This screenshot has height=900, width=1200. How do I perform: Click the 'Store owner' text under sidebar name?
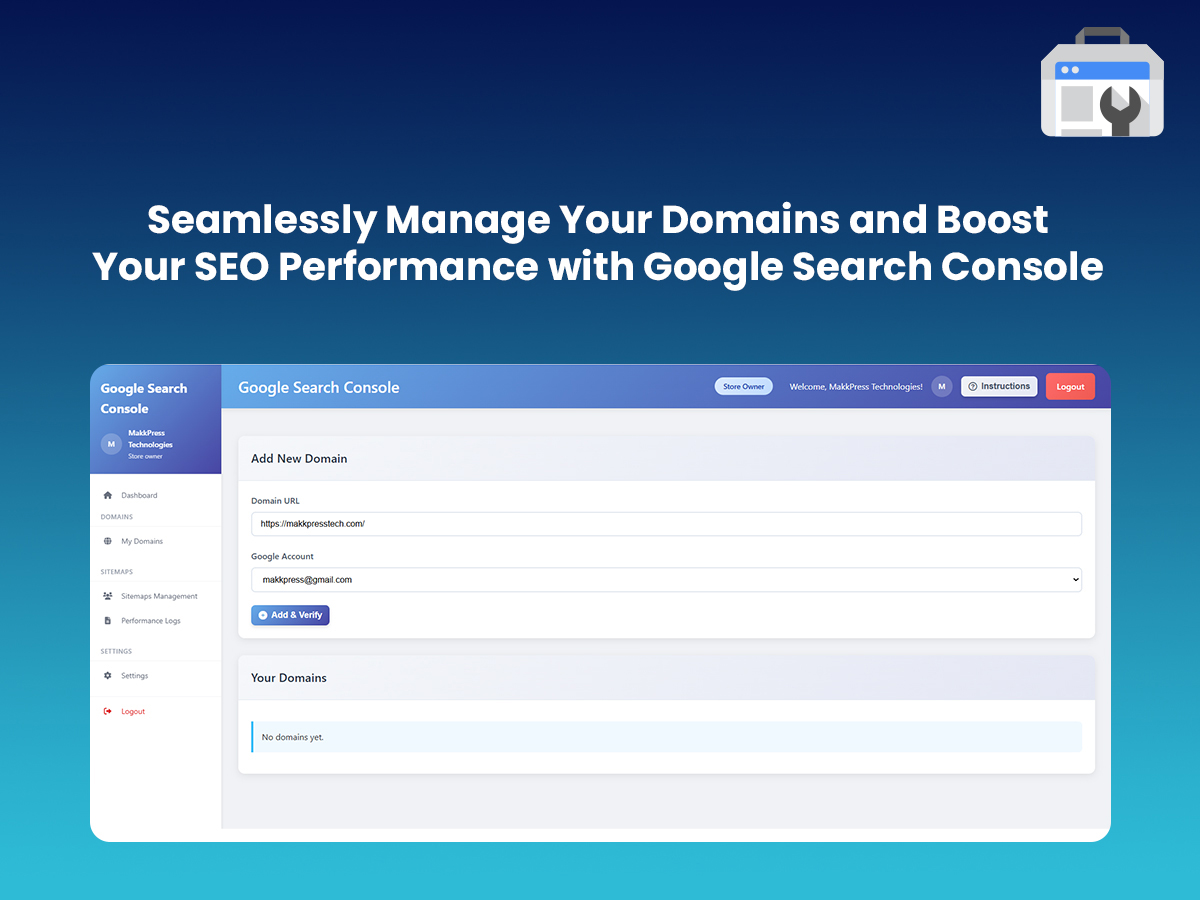point(145,456)
